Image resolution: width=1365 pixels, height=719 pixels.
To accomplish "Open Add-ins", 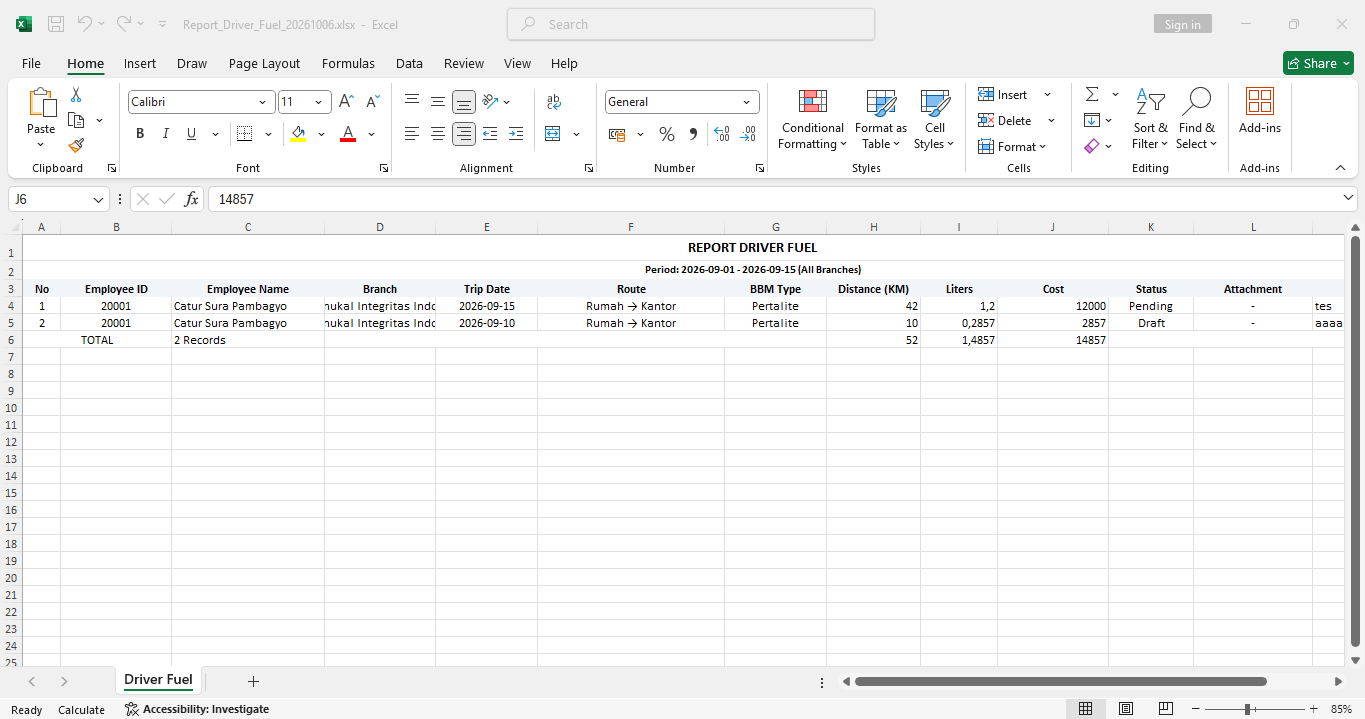I will pos(1259,111).
